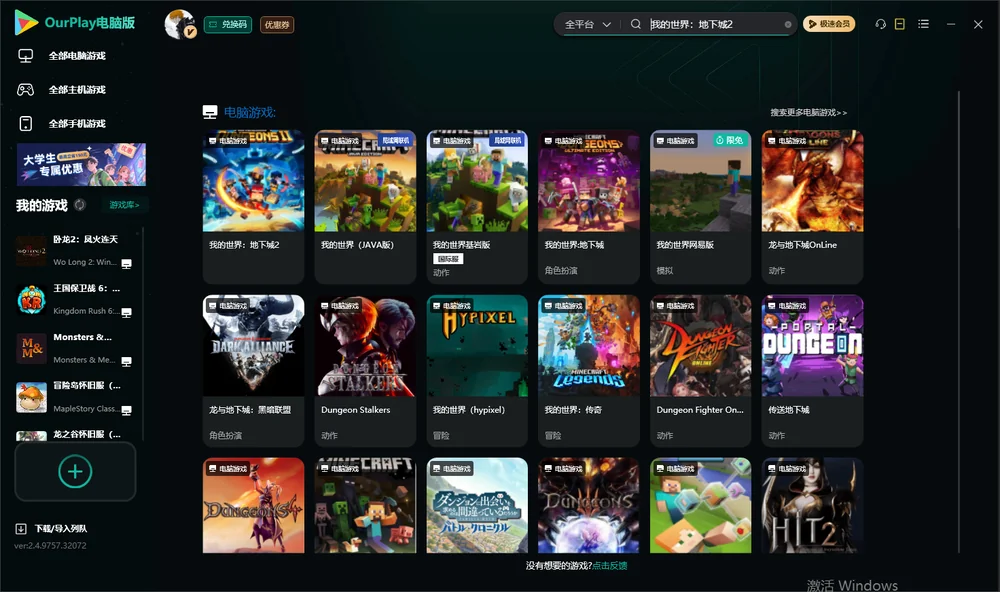
Task: Click the monitor icon beside 全部电脑游戏
Action: coord(26,56)
